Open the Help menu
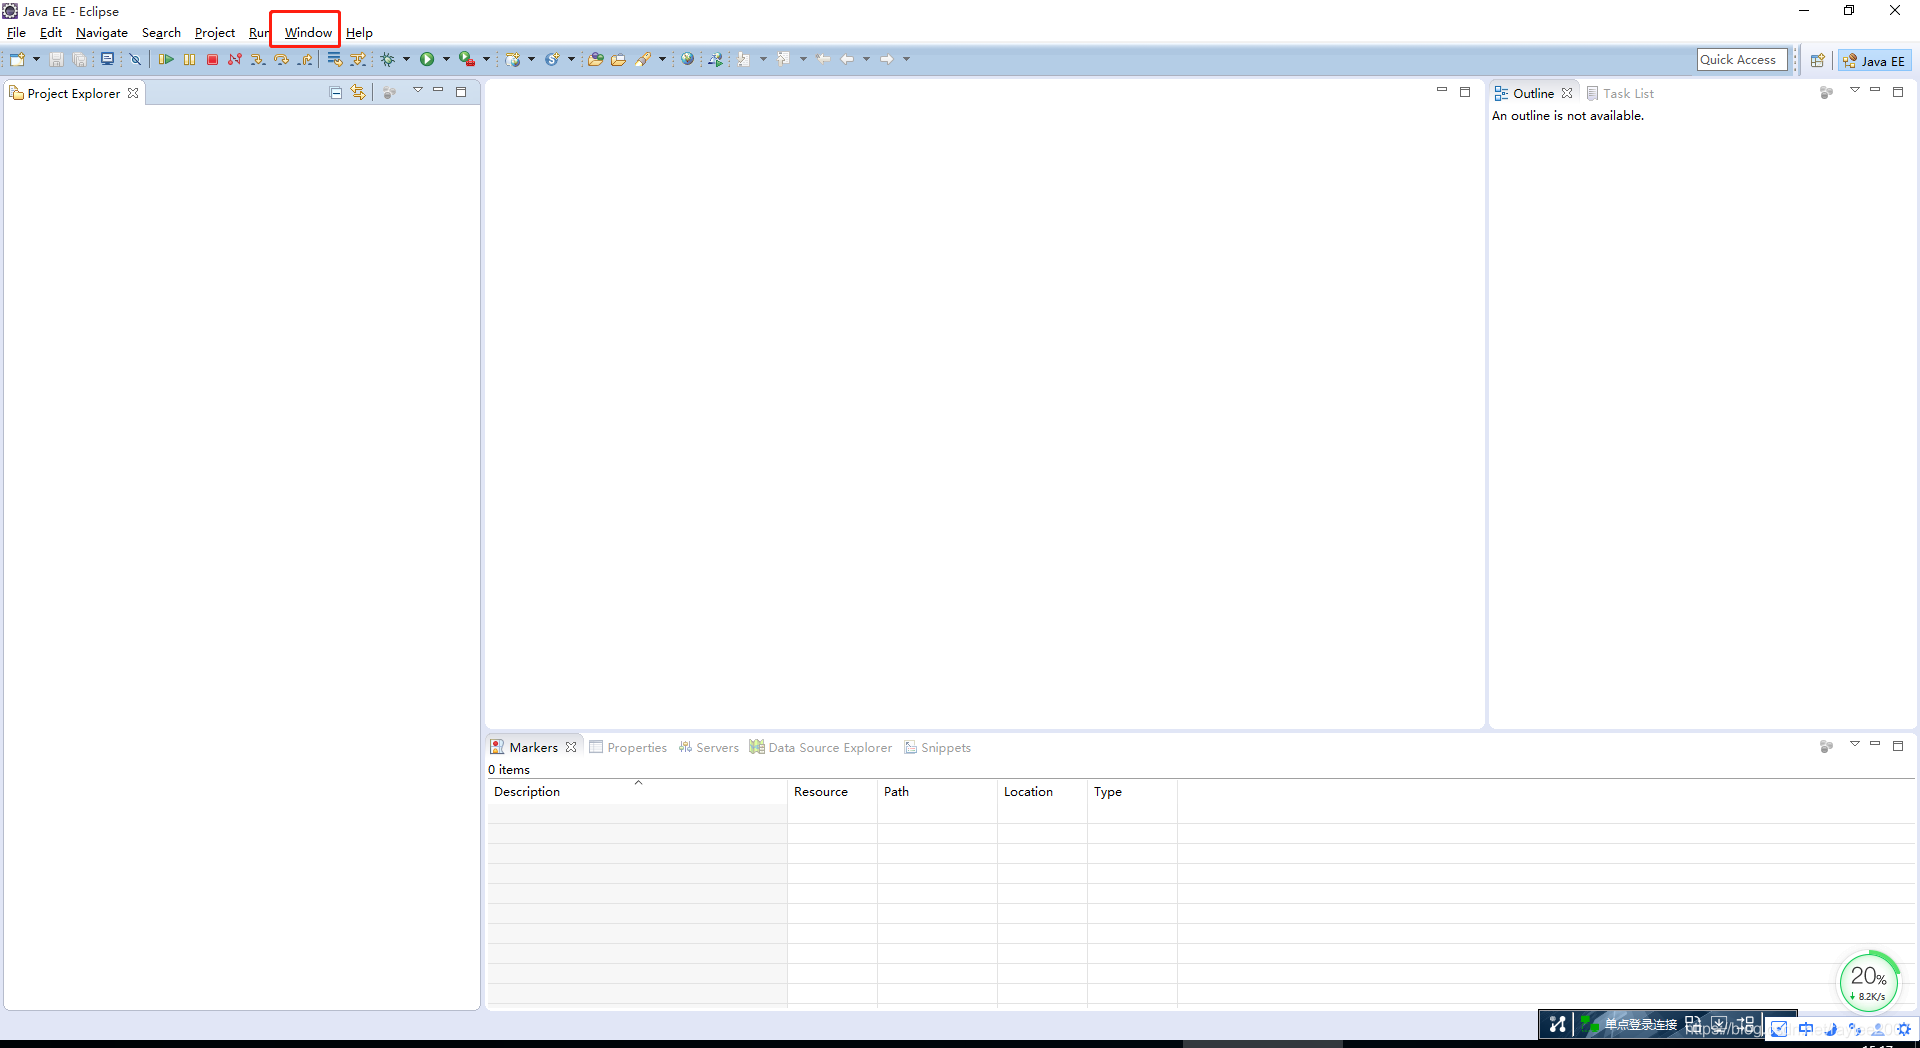The width and height of the screenshot is (1920, 1048). point(359,33)
